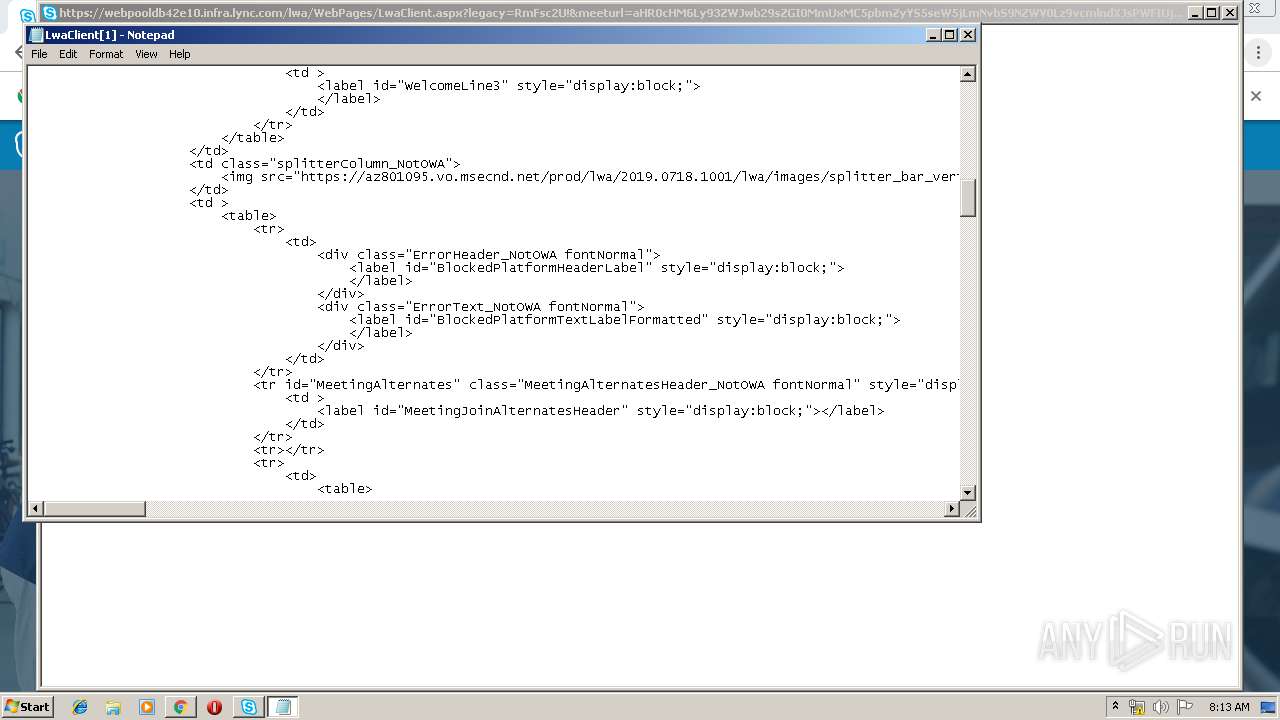Minimize the LwaClient Notepad window
1280x720 pixels.
[x=934, y=35]
